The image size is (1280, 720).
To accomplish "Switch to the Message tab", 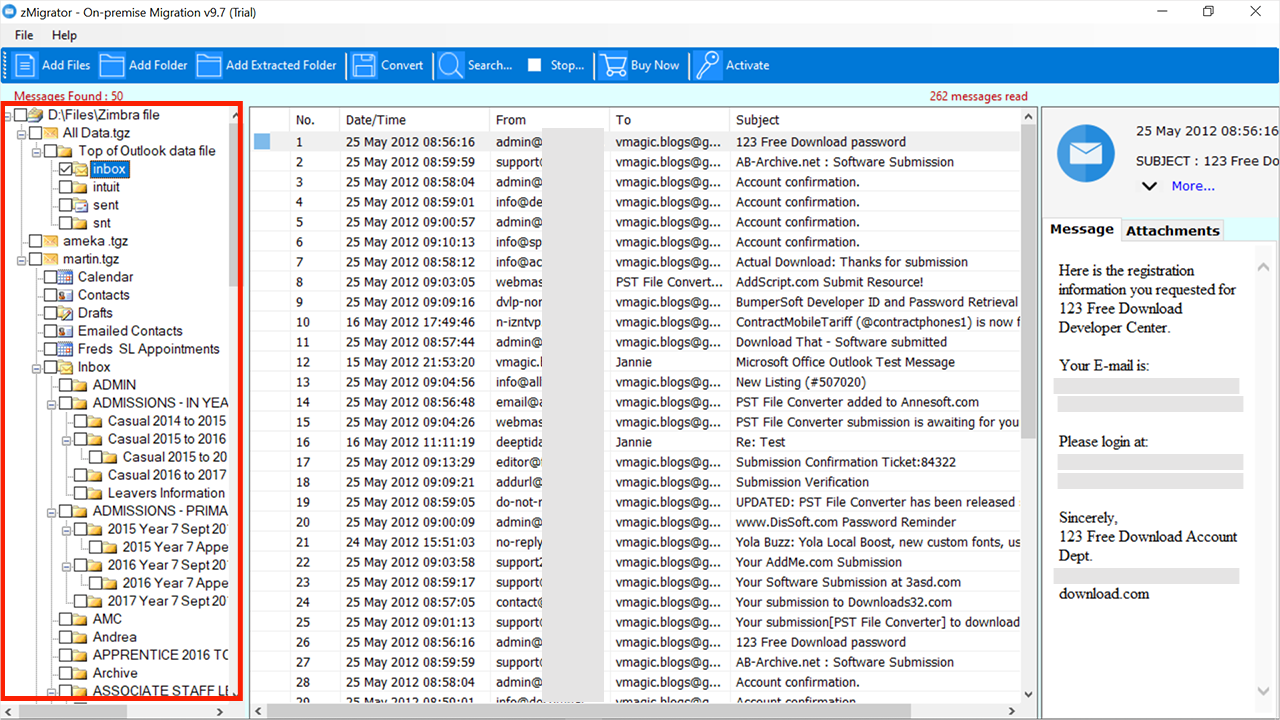I will pyautogui.click(x=1081, y=229).
